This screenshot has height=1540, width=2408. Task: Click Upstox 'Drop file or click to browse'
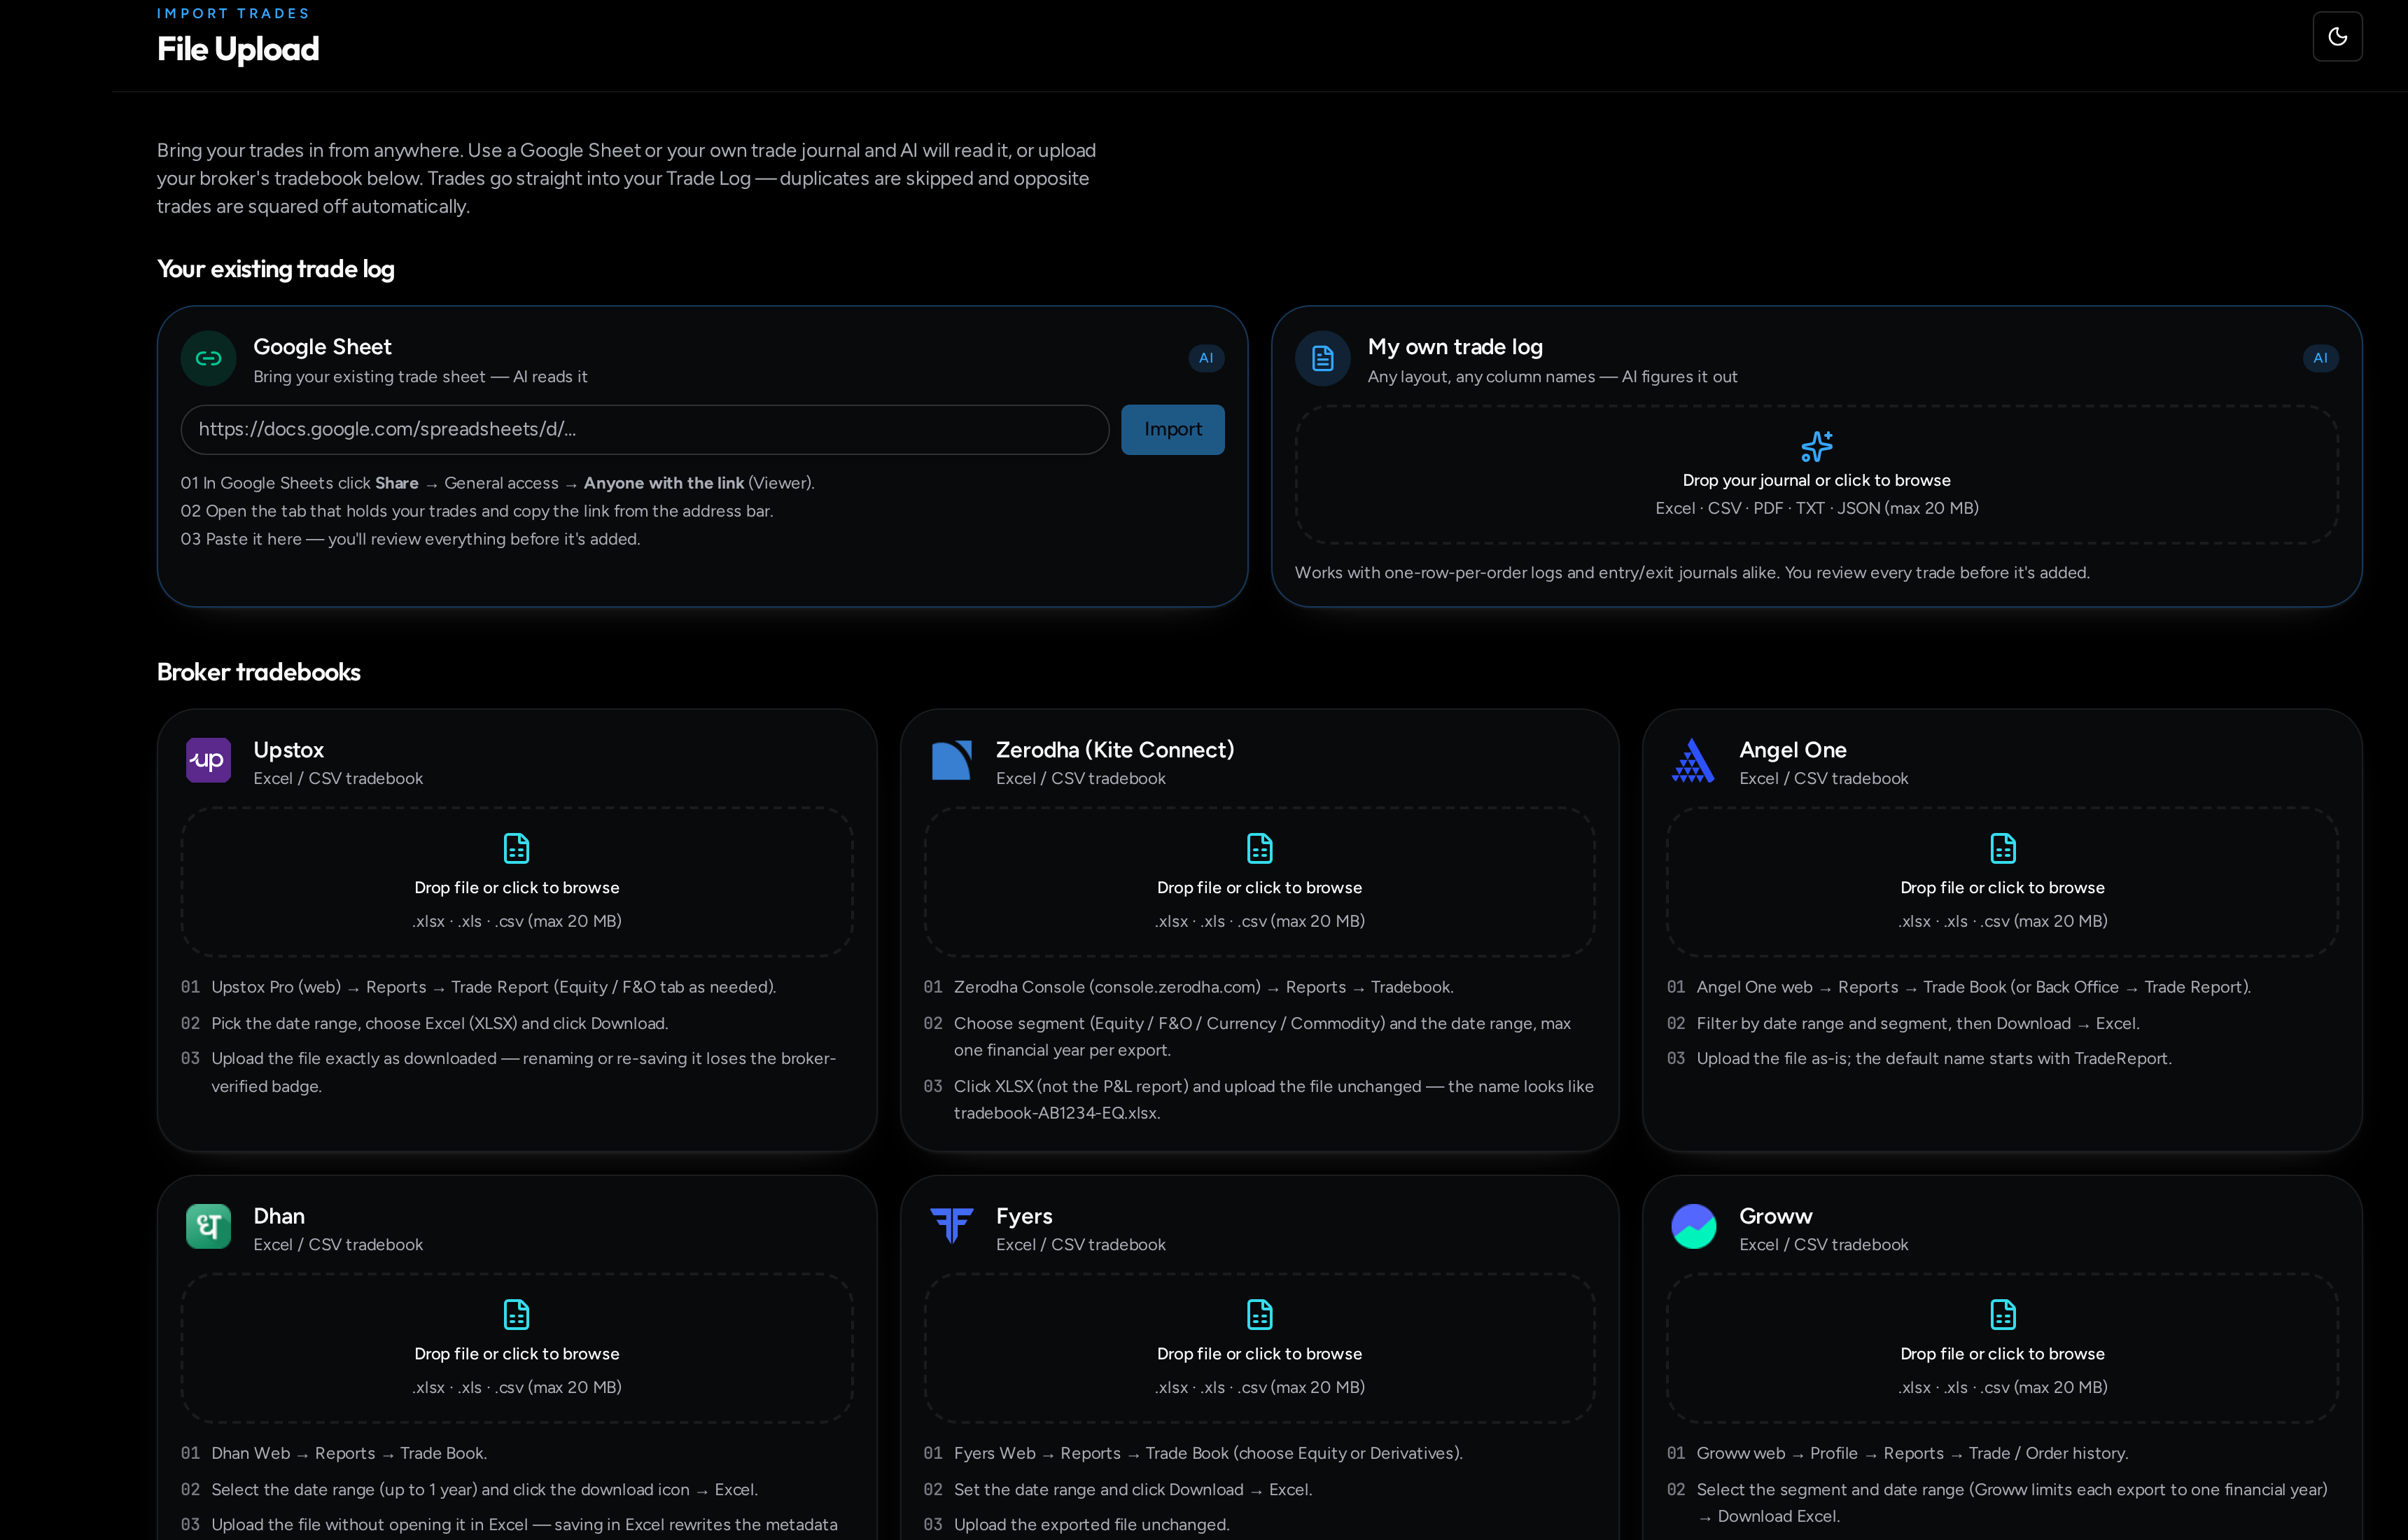(x=516, y=888)
